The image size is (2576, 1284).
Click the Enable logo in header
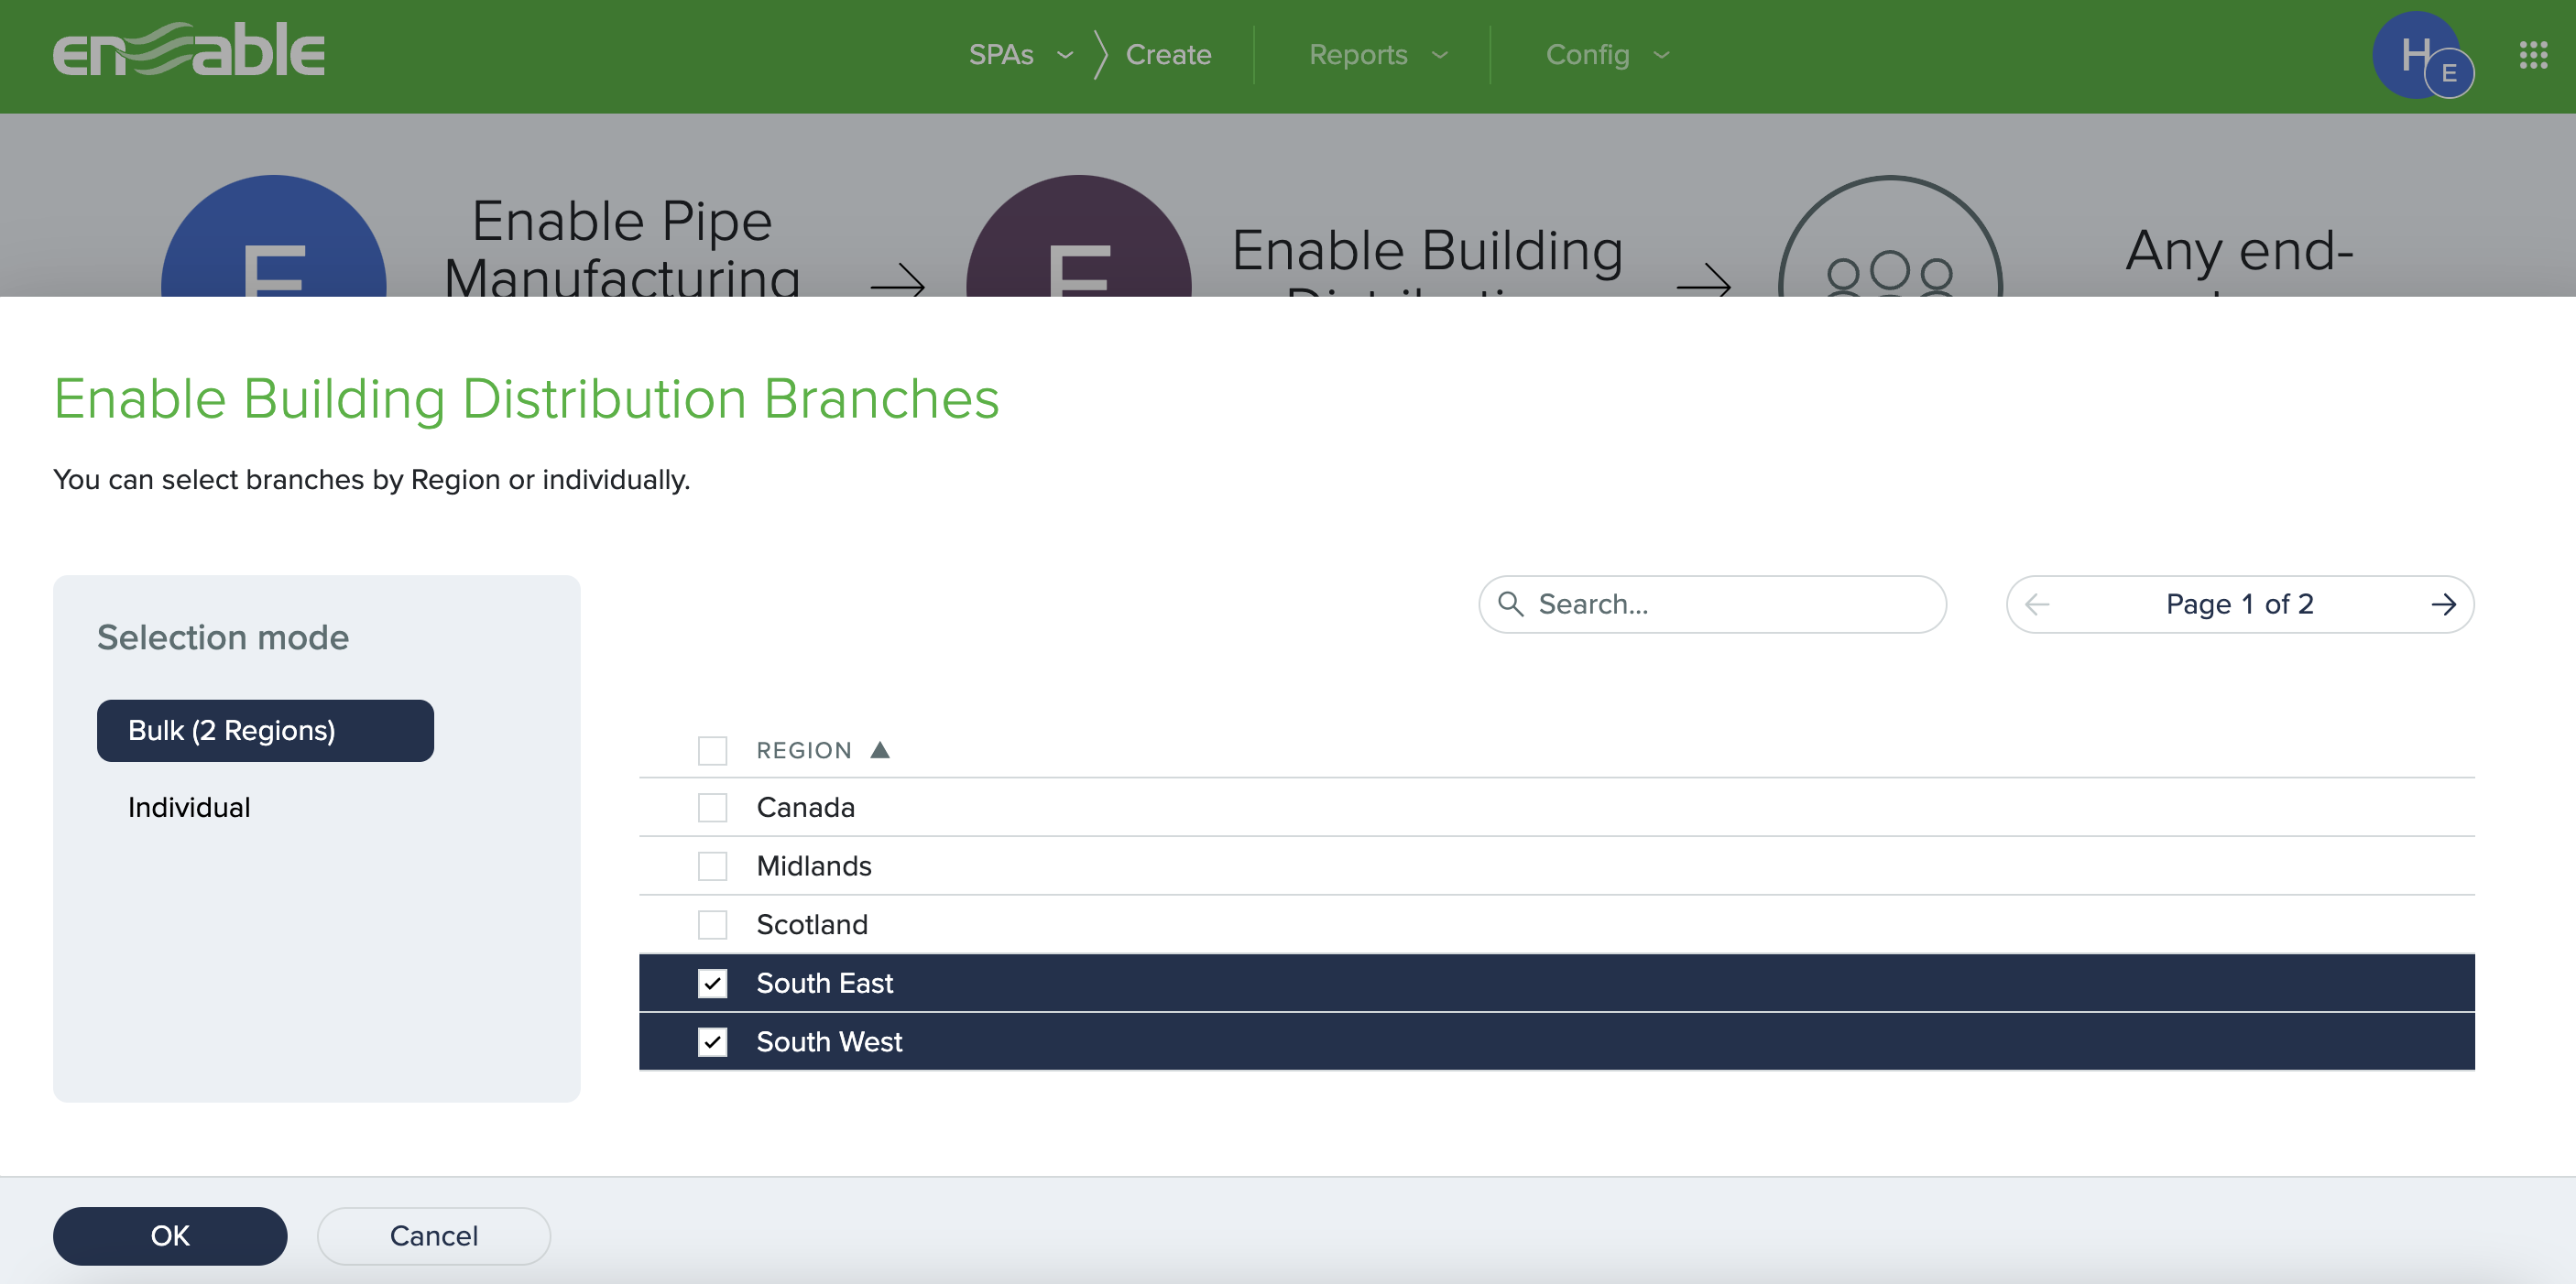(x=189, y=51)
